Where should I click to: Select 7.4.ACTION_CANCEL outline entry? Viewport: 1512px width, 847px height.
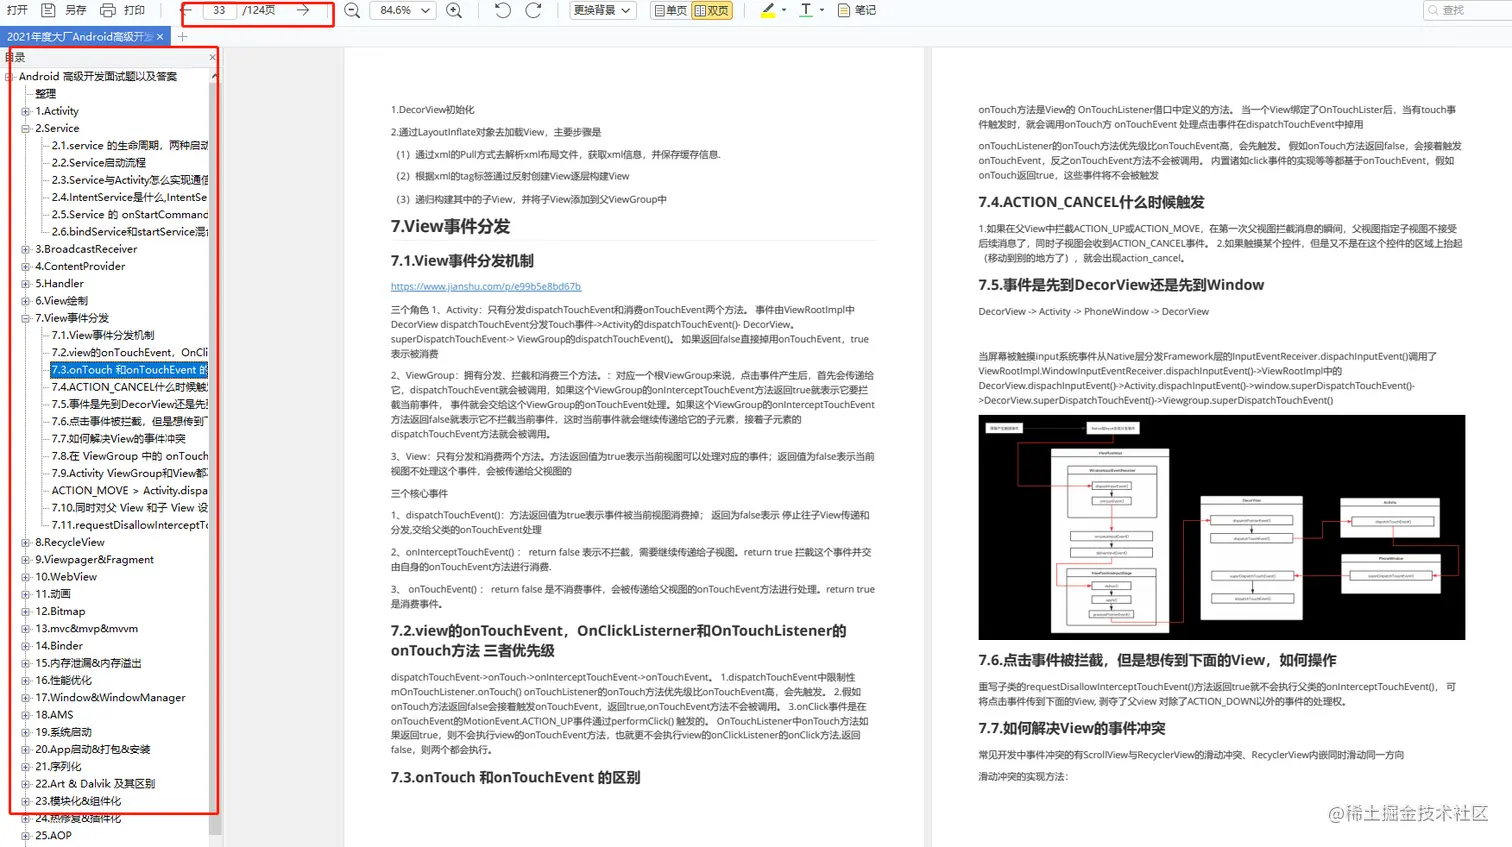pyautogui.click(x=130, y=387)
